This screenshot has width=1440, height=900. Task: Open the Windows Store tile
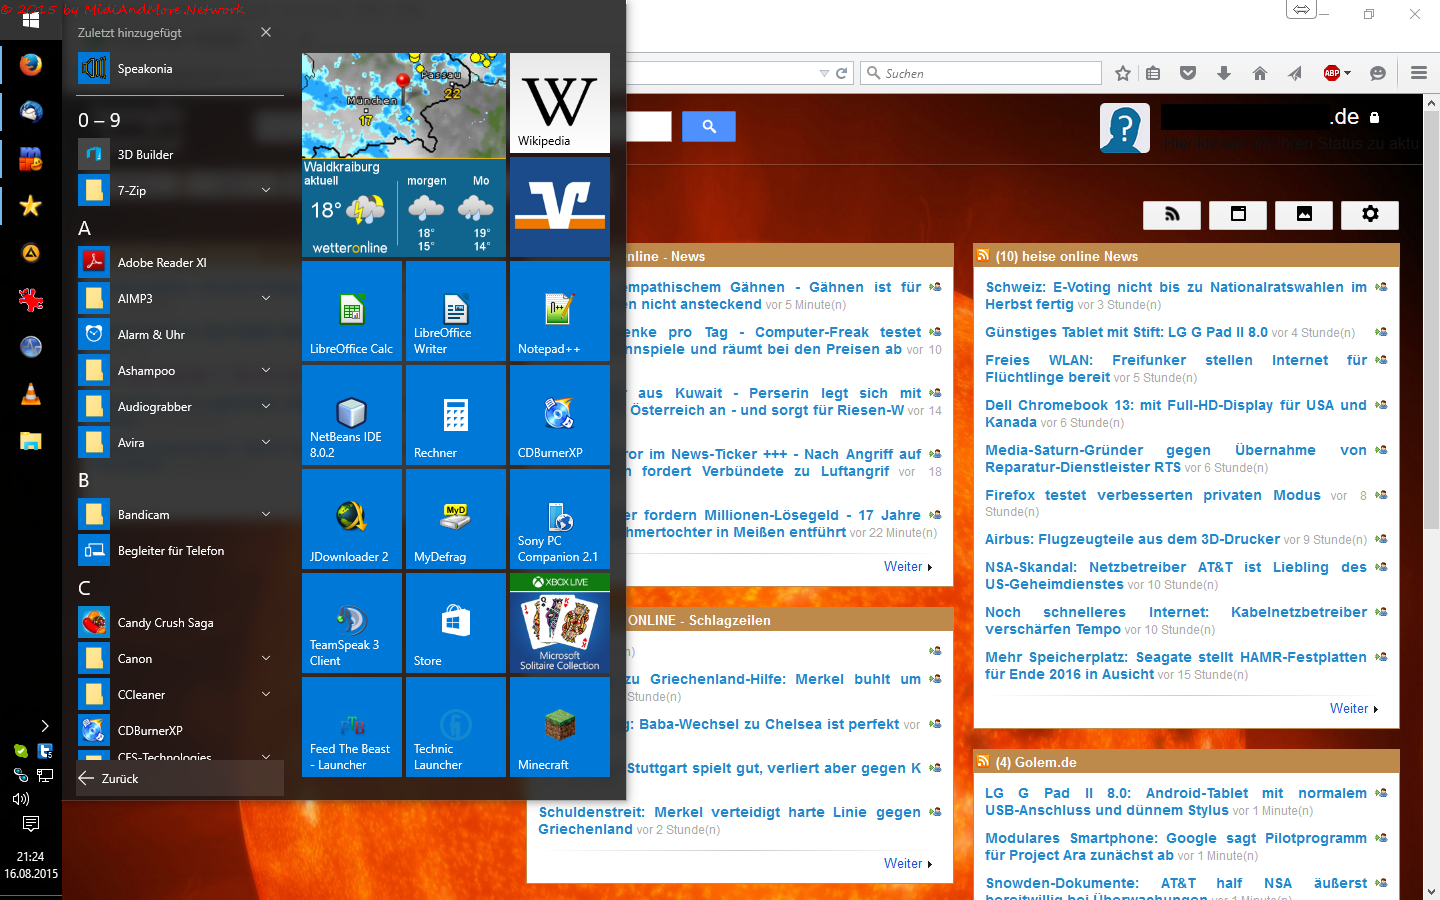pyautogui.click(x=455, y=623)
